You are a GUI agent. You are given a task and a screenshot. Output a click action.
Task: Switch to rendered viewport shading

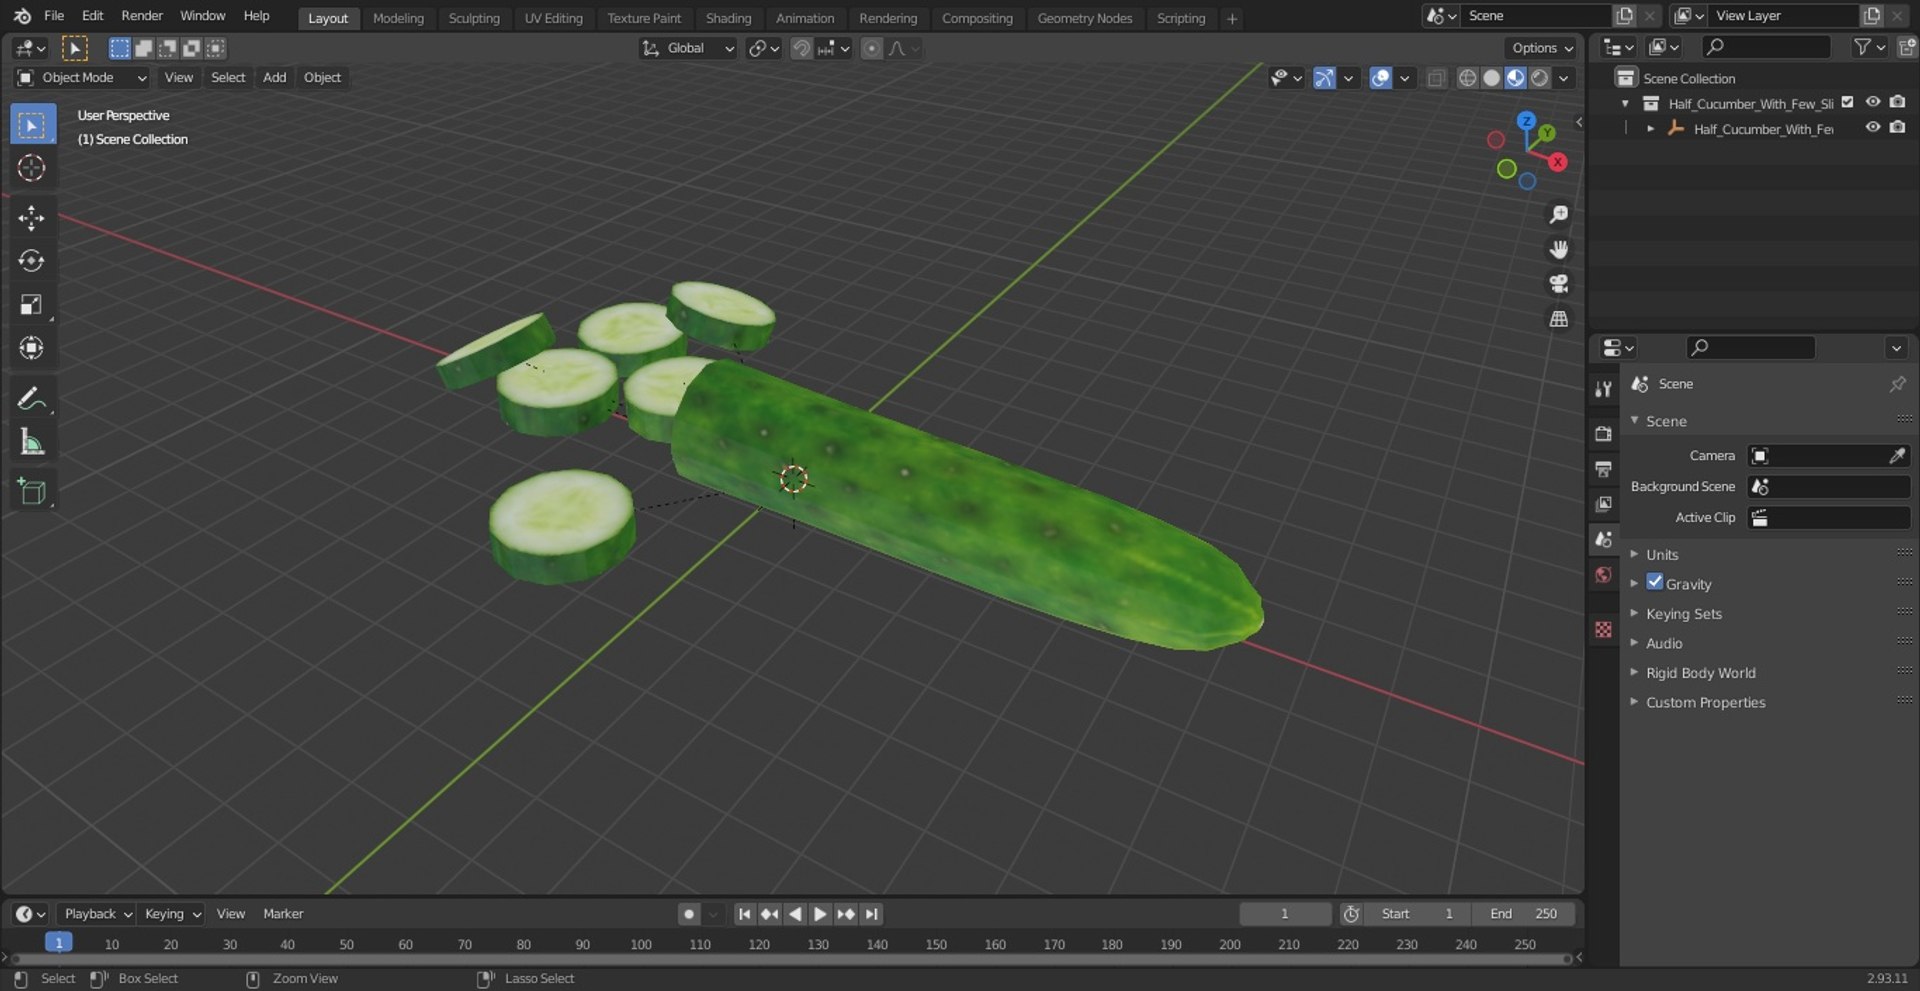(x=1540, y=78)
